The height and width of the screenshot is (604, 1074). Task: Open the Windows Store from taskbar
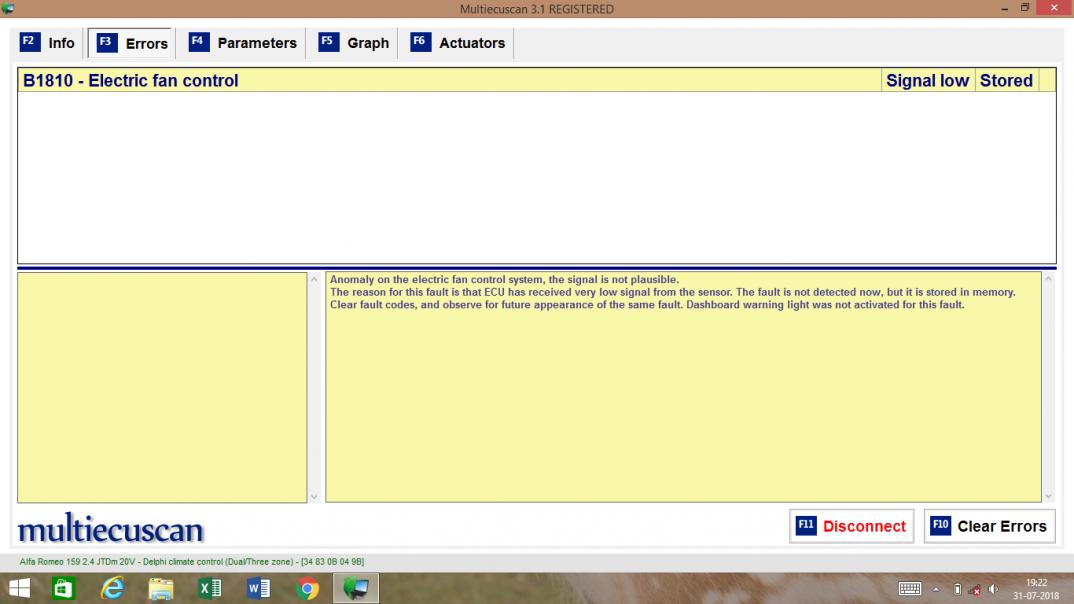(63, 588)
